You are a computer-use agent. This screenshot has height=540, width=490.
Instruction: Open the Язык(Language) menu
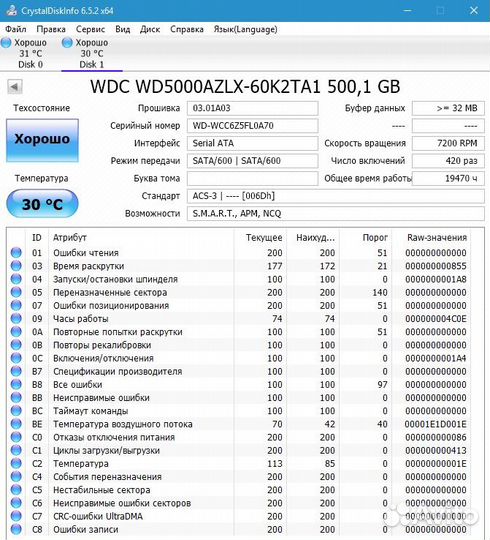coord(246,29)
